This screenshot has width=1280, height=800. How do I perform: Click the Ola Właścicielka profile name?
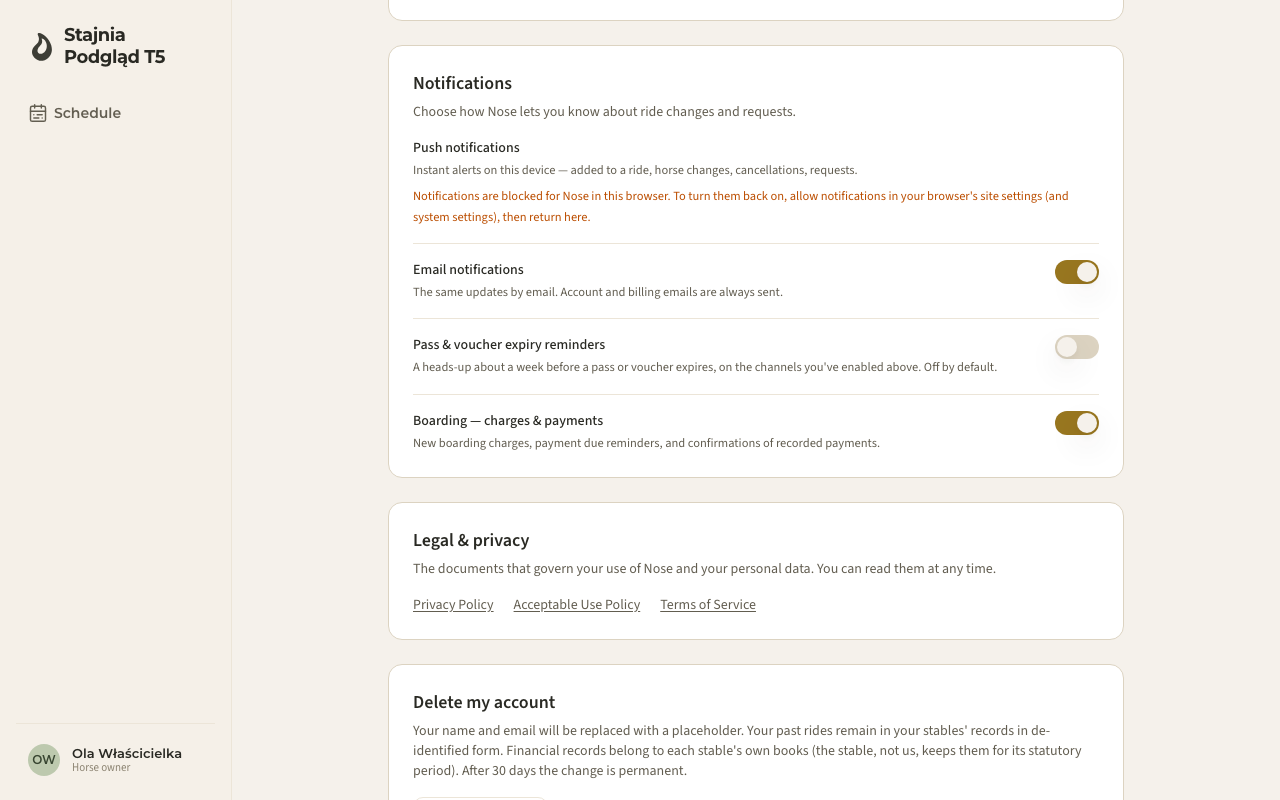coord(127,753)
